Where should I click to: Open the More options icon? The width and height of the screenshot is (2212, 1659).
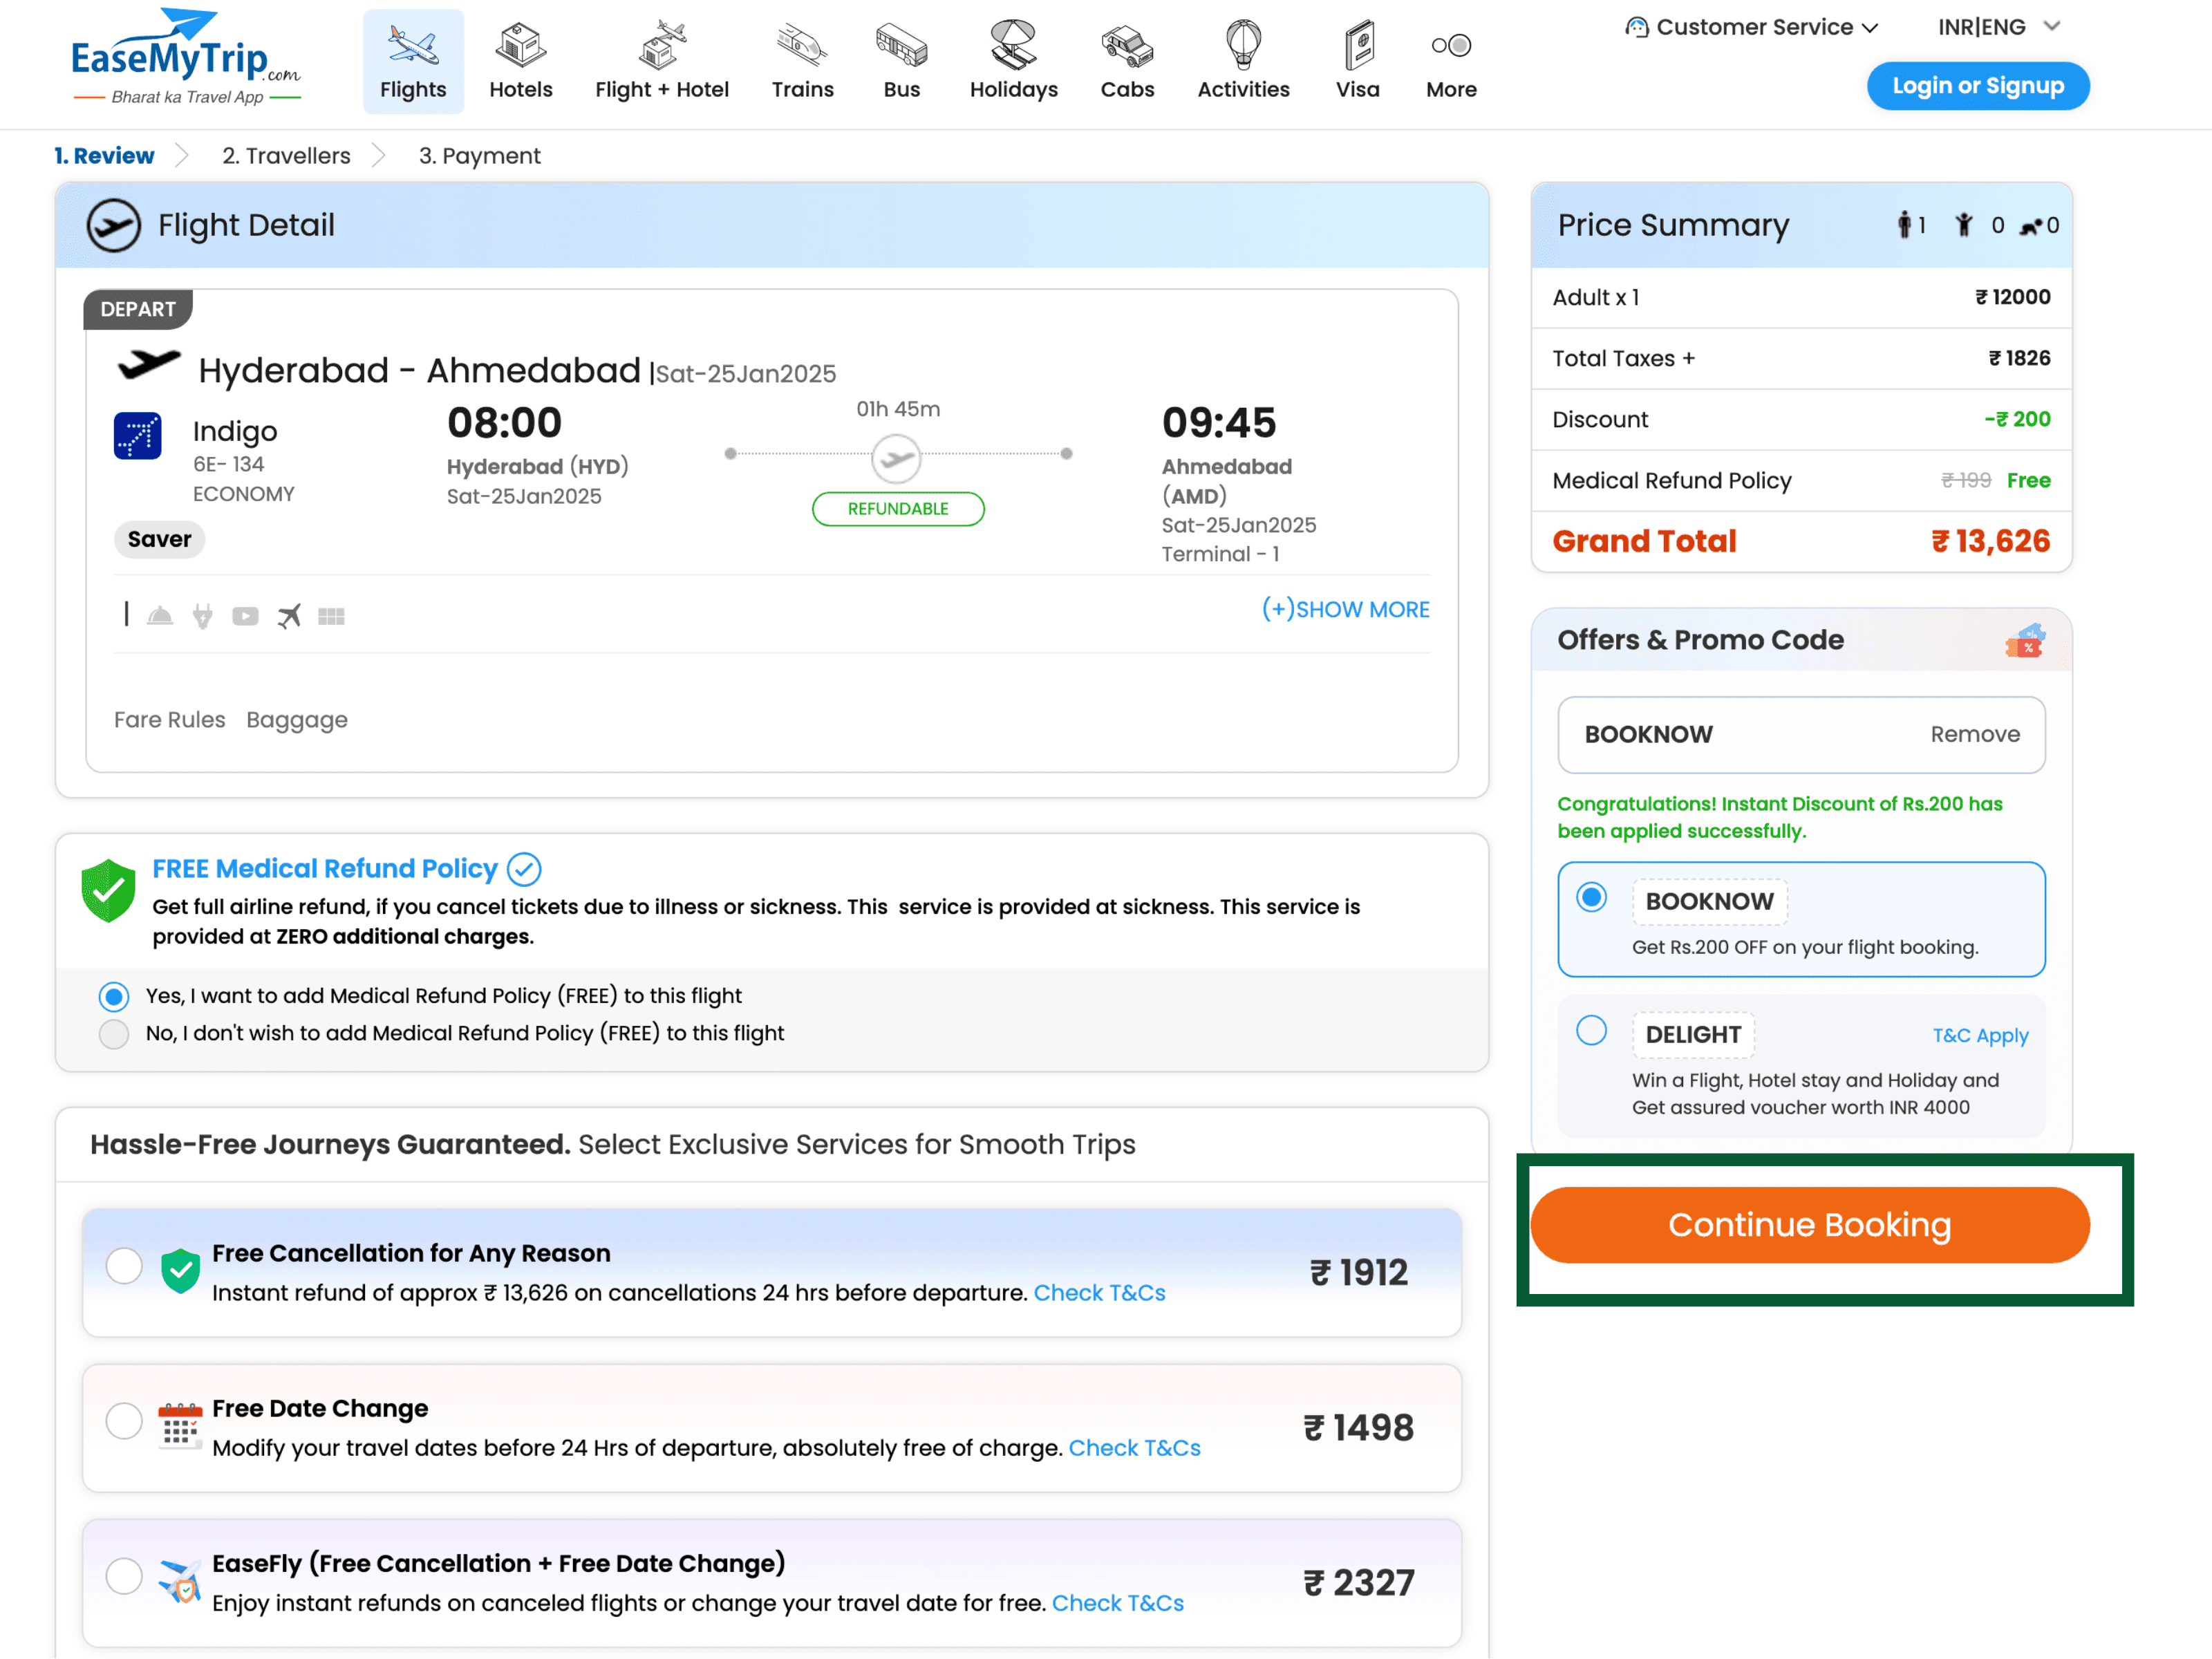[x=1451, y=46]
